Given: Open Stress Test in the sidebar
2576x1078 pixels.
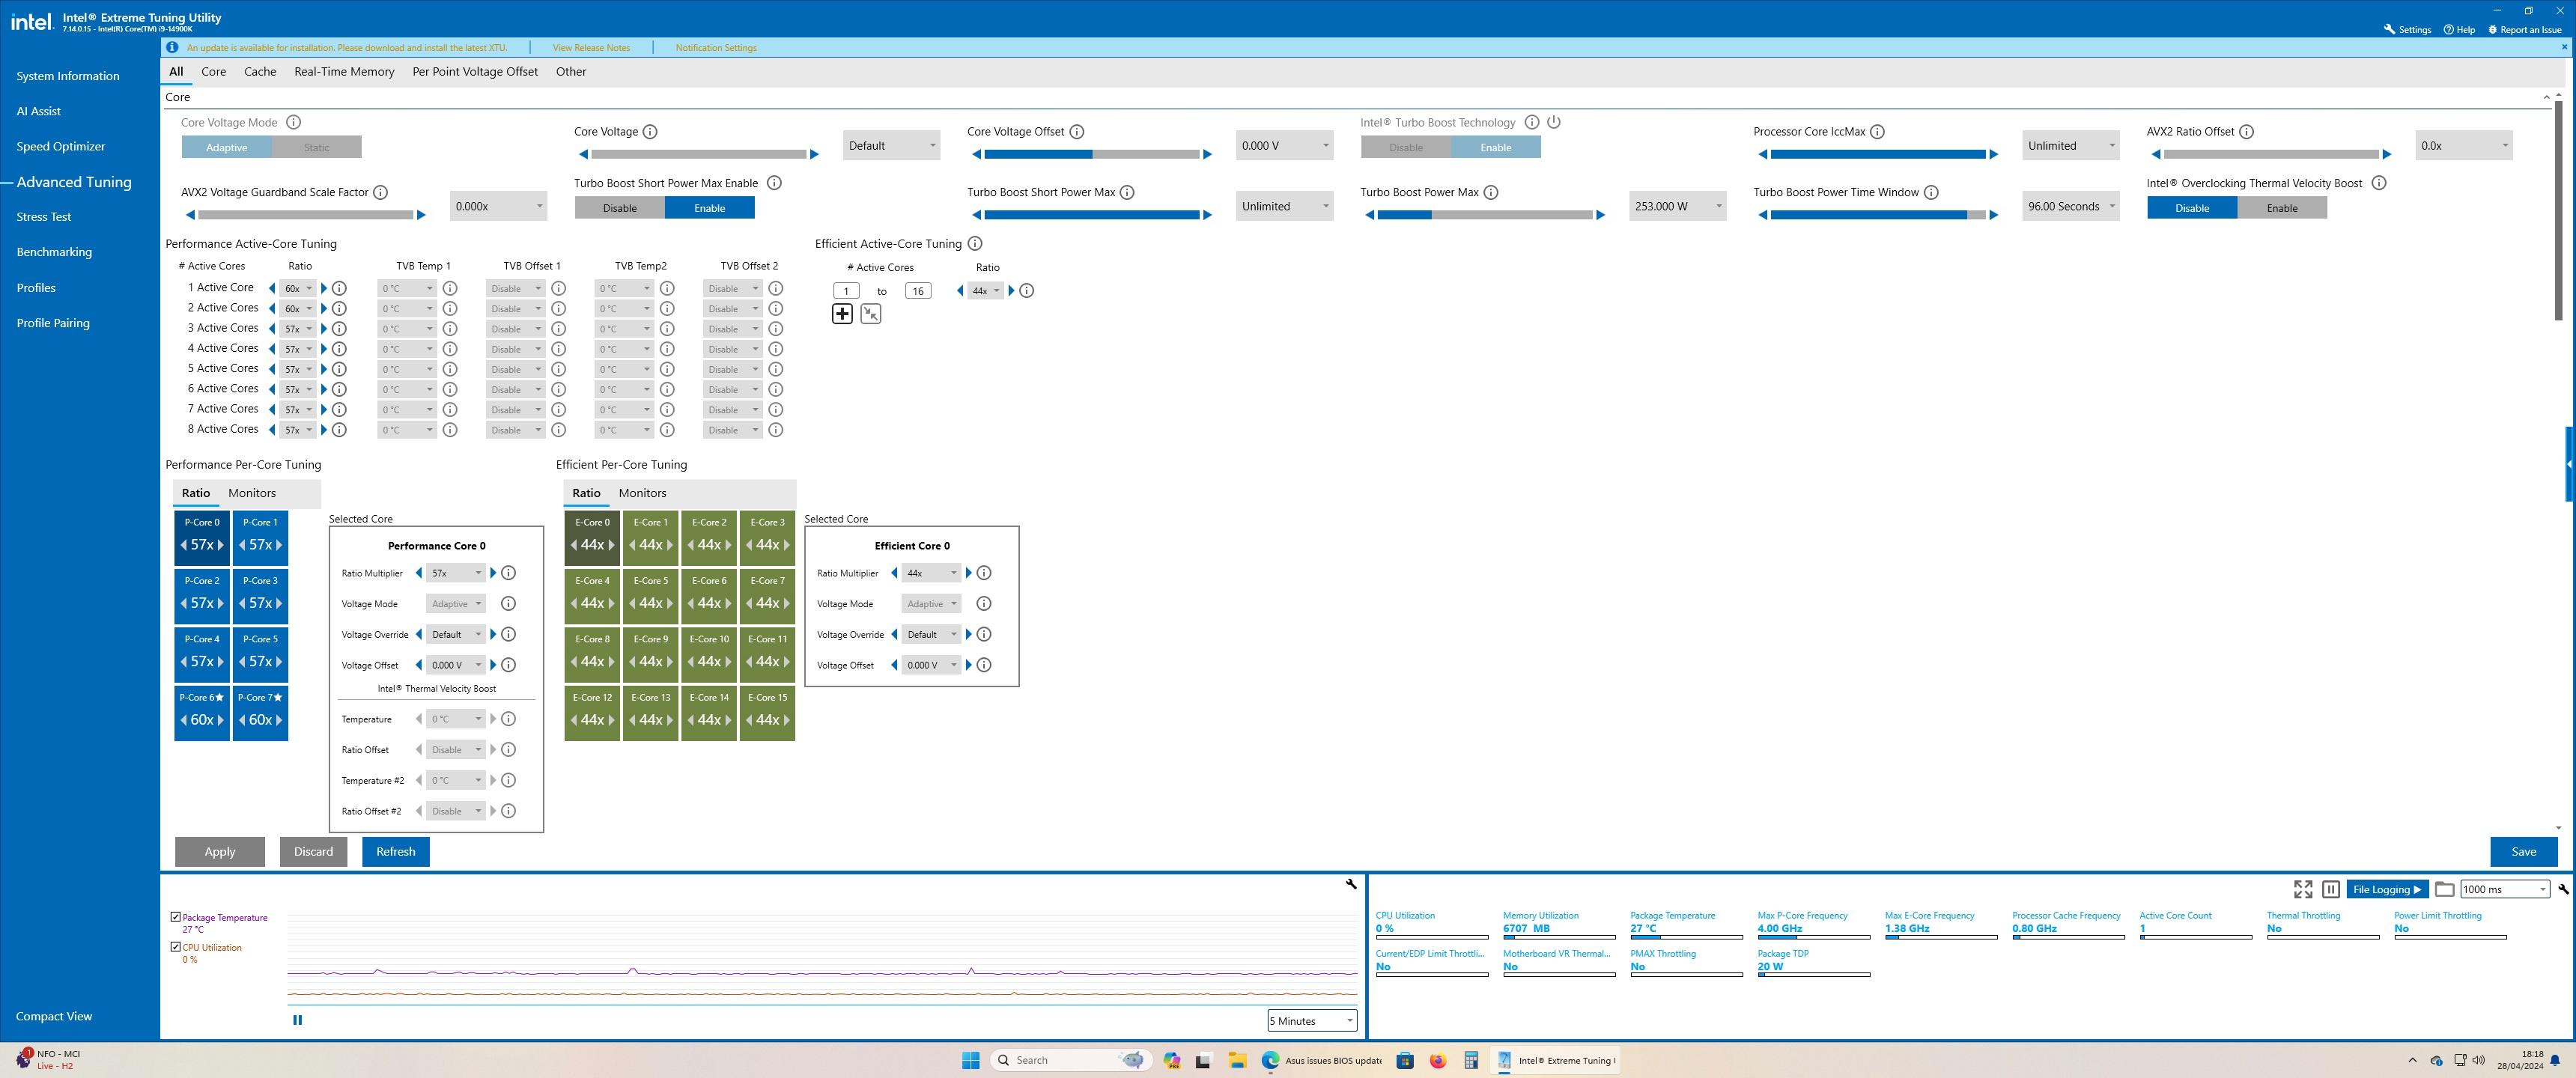Looking at the screenshot, I should click(44, 217).
